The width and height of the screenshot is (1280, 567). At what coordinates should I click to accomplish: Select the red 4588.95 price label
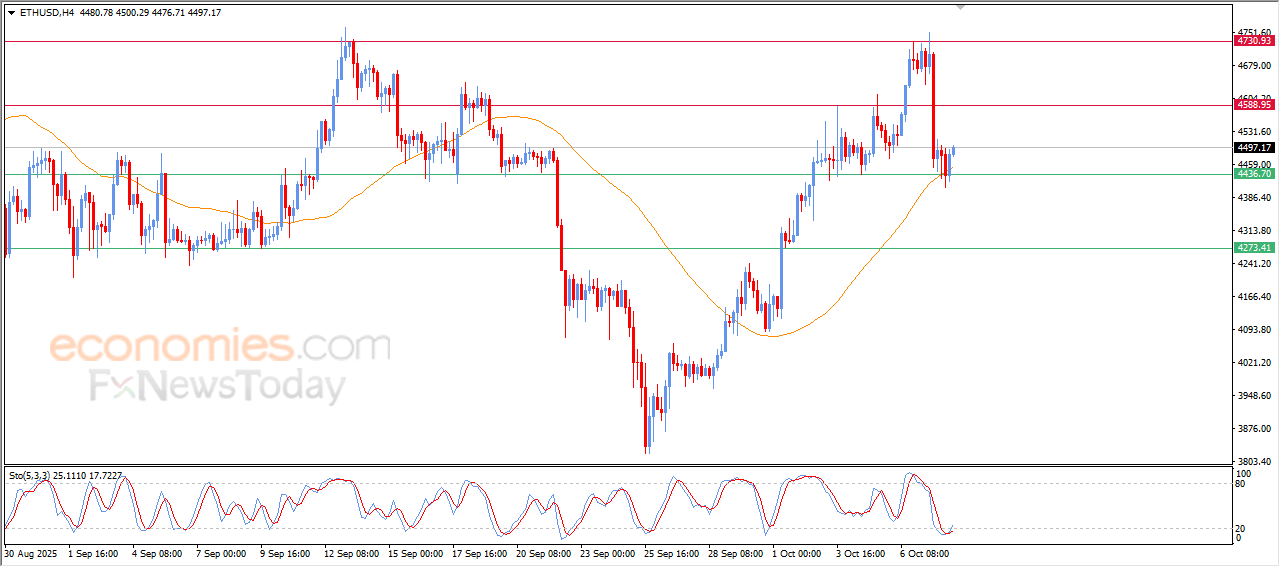tap(1254, 104)
